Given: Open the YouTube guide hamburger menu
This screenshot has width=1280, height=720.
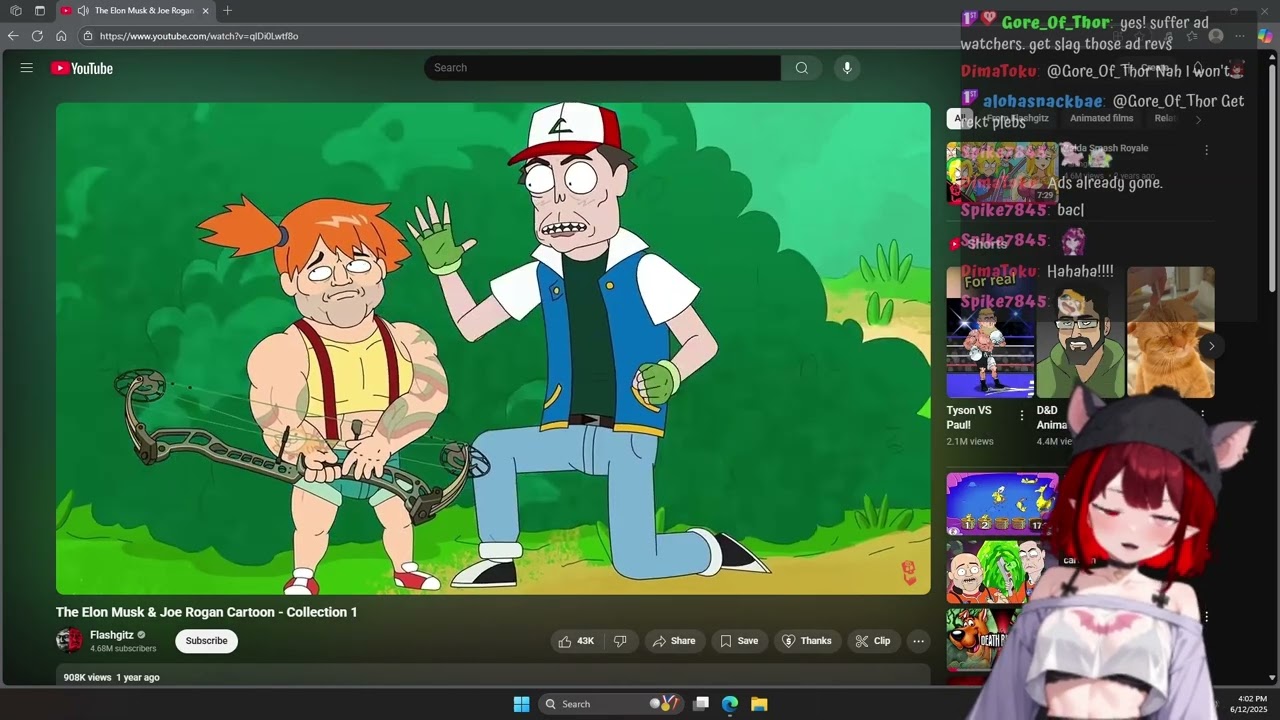Looking at the screenshot, I should [27, 68].
